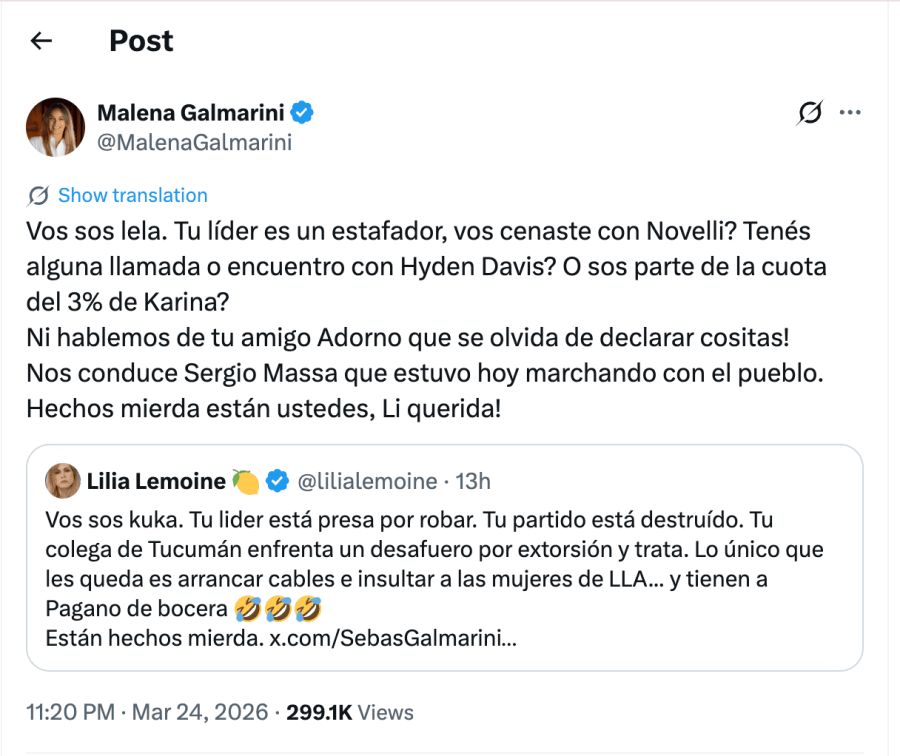Screen dimensions: 900x756
Task: Click the back arrow to exit the post
Action: [38, 40]
